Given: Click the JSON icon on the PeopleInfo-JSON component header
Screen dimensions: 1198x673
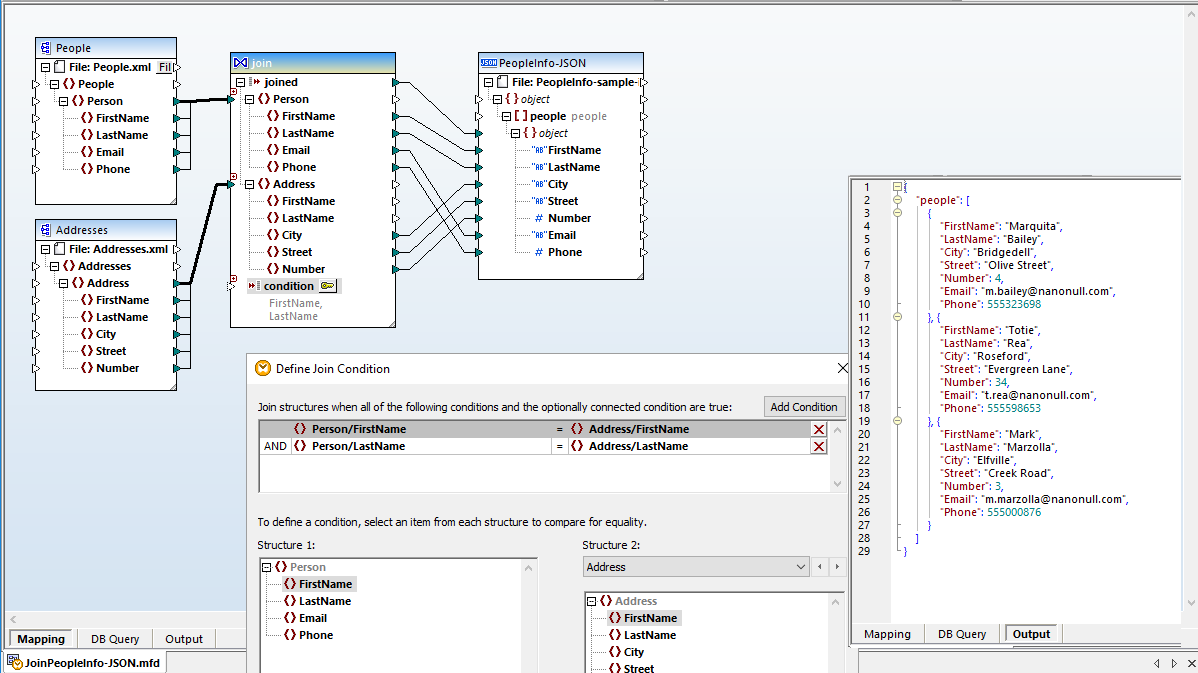Looking at the screenshot, I should [487, 62].
